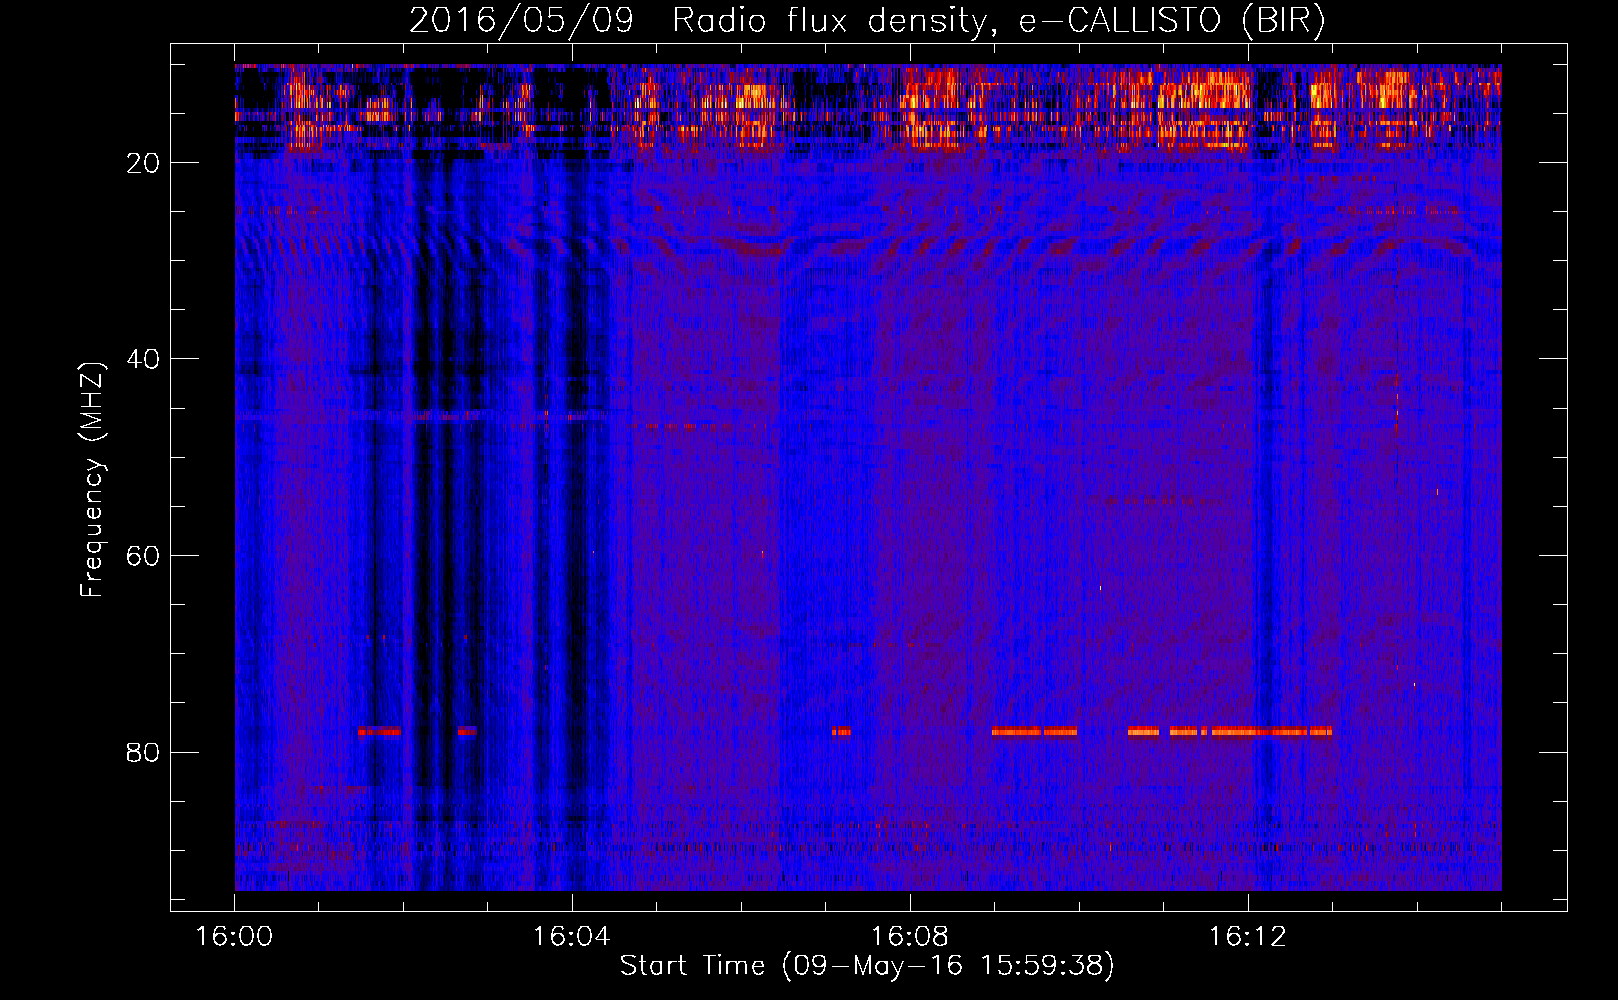Click the "Frequency (MHZ)" axis label

pyautogui.click(x=92, y=480)
